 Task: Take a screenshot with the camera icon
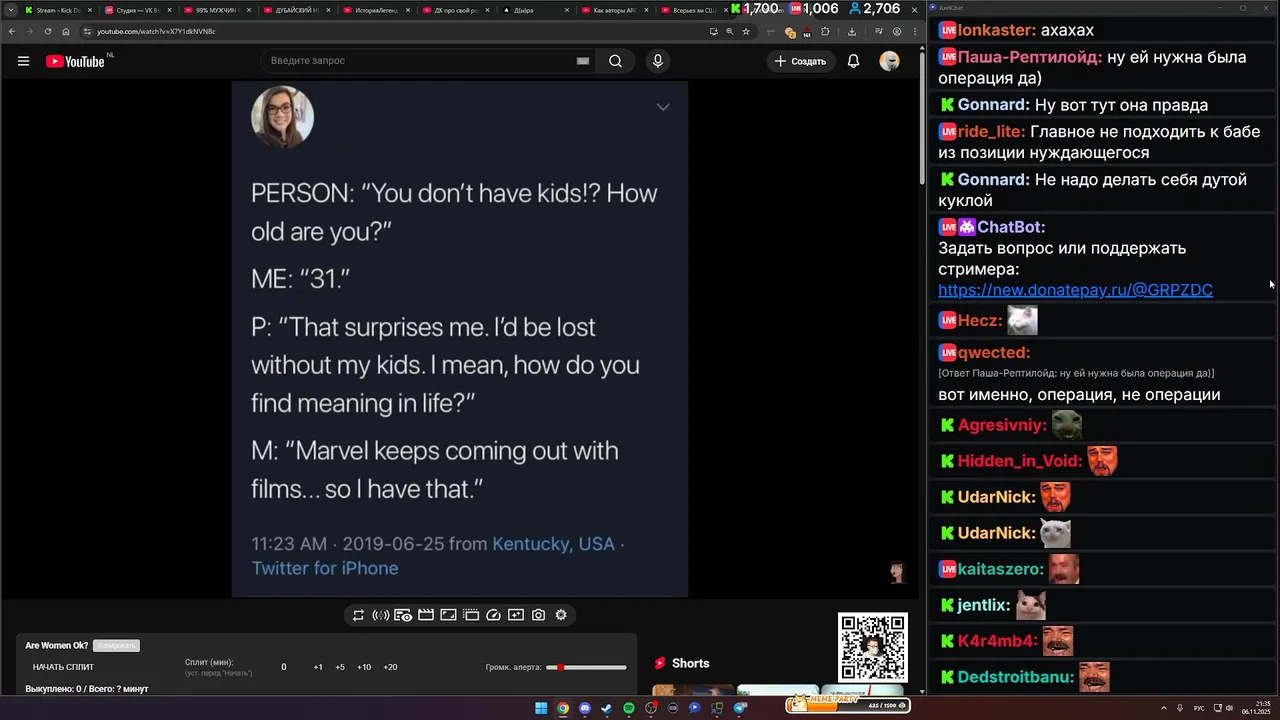(x=538, y=615)
